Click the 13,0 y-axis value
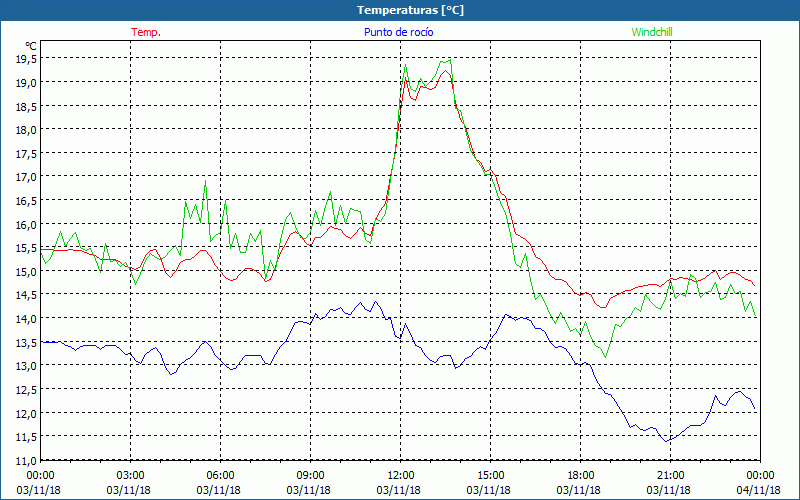Image resolution: width=800 pixels, height=500 pixels. click(x=26, y=366)
